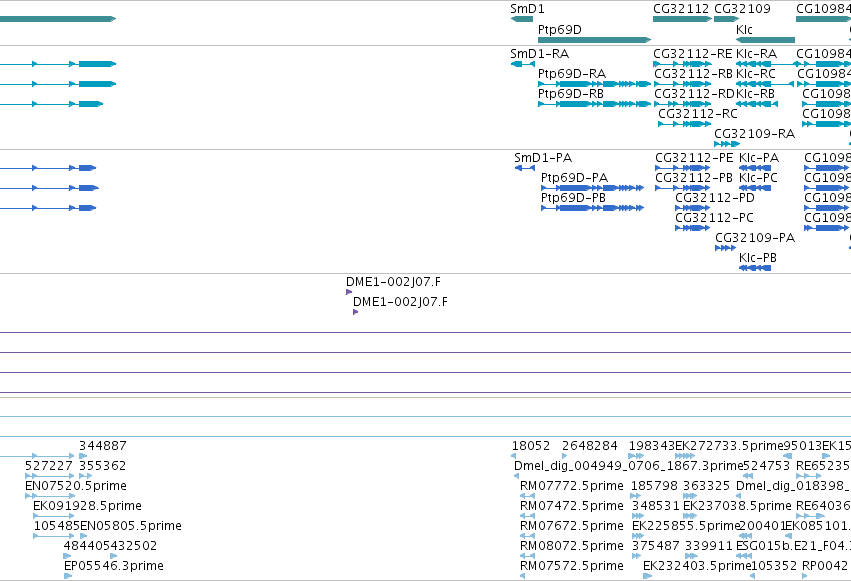Image resolution: width=851 pixels, height=581 pixels.
Task: Click the Klc gene label
Action: tap(744, 29)
